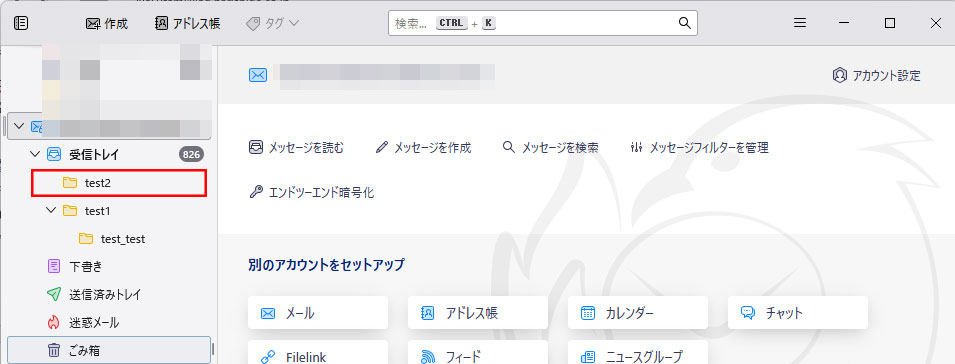This screenshot has height=364, width=955.
Task: Focus the 検索 search field
Action: point(543,23)
